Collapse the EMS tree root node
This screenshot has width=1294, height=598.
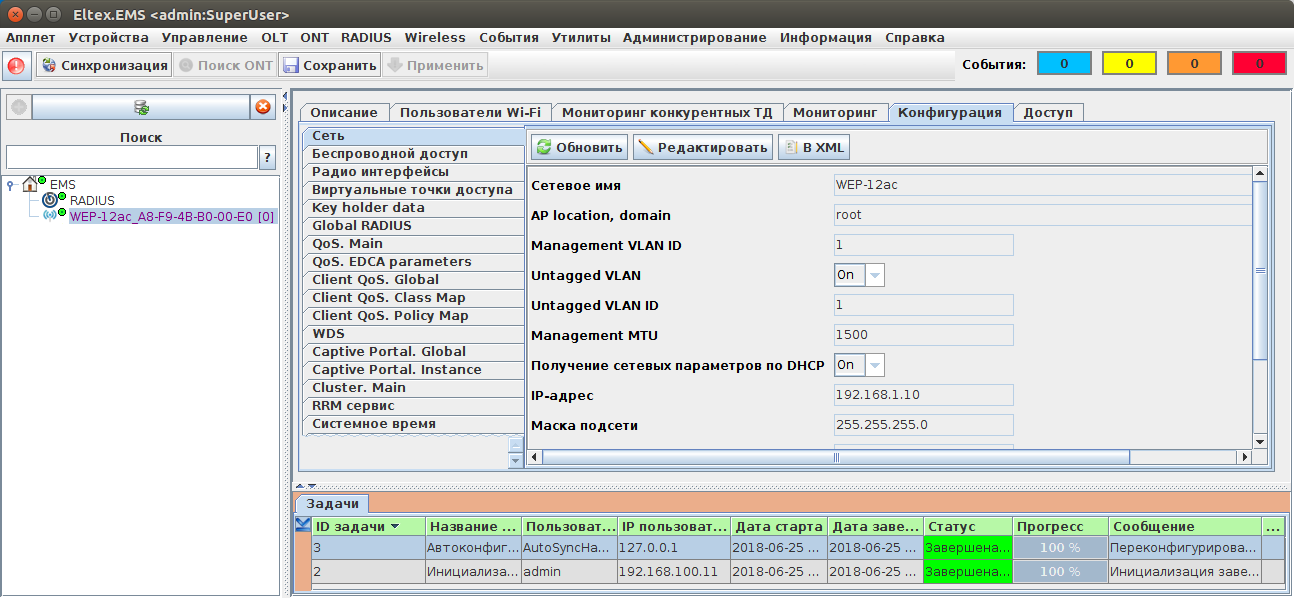[10, 184]
